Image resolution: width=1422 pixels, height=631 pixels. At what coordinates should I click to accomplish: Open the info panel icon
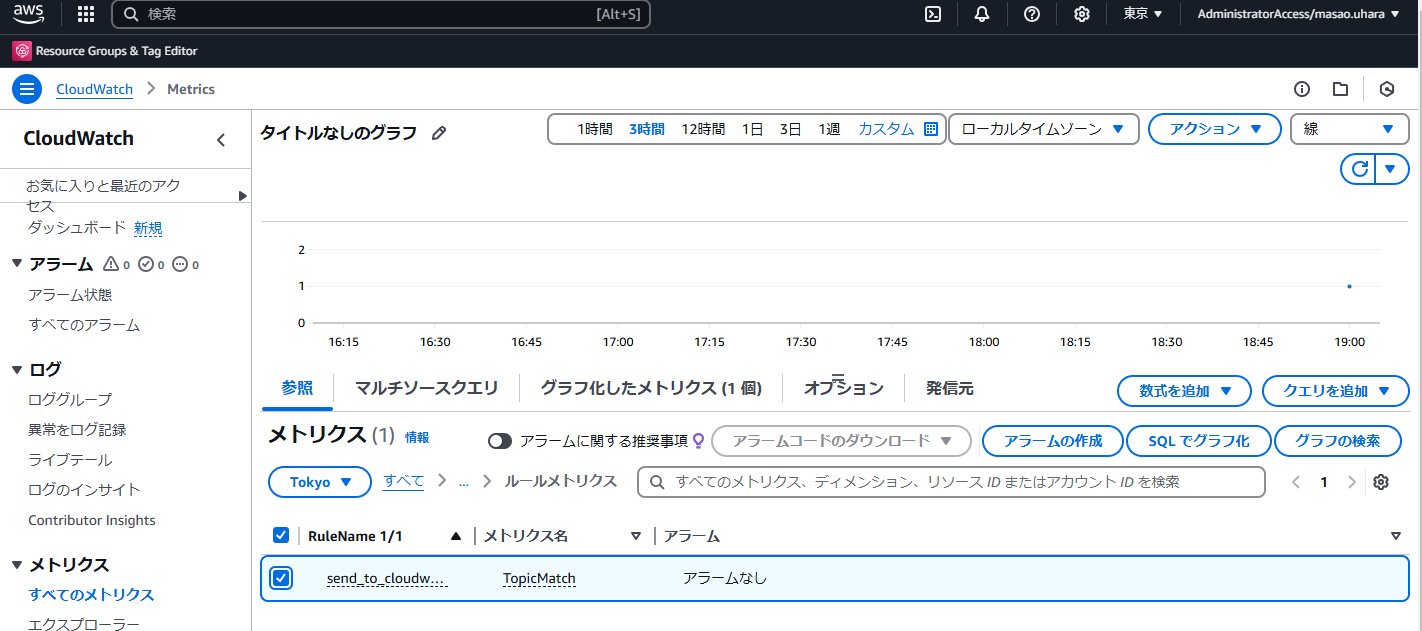[1302, 89]
